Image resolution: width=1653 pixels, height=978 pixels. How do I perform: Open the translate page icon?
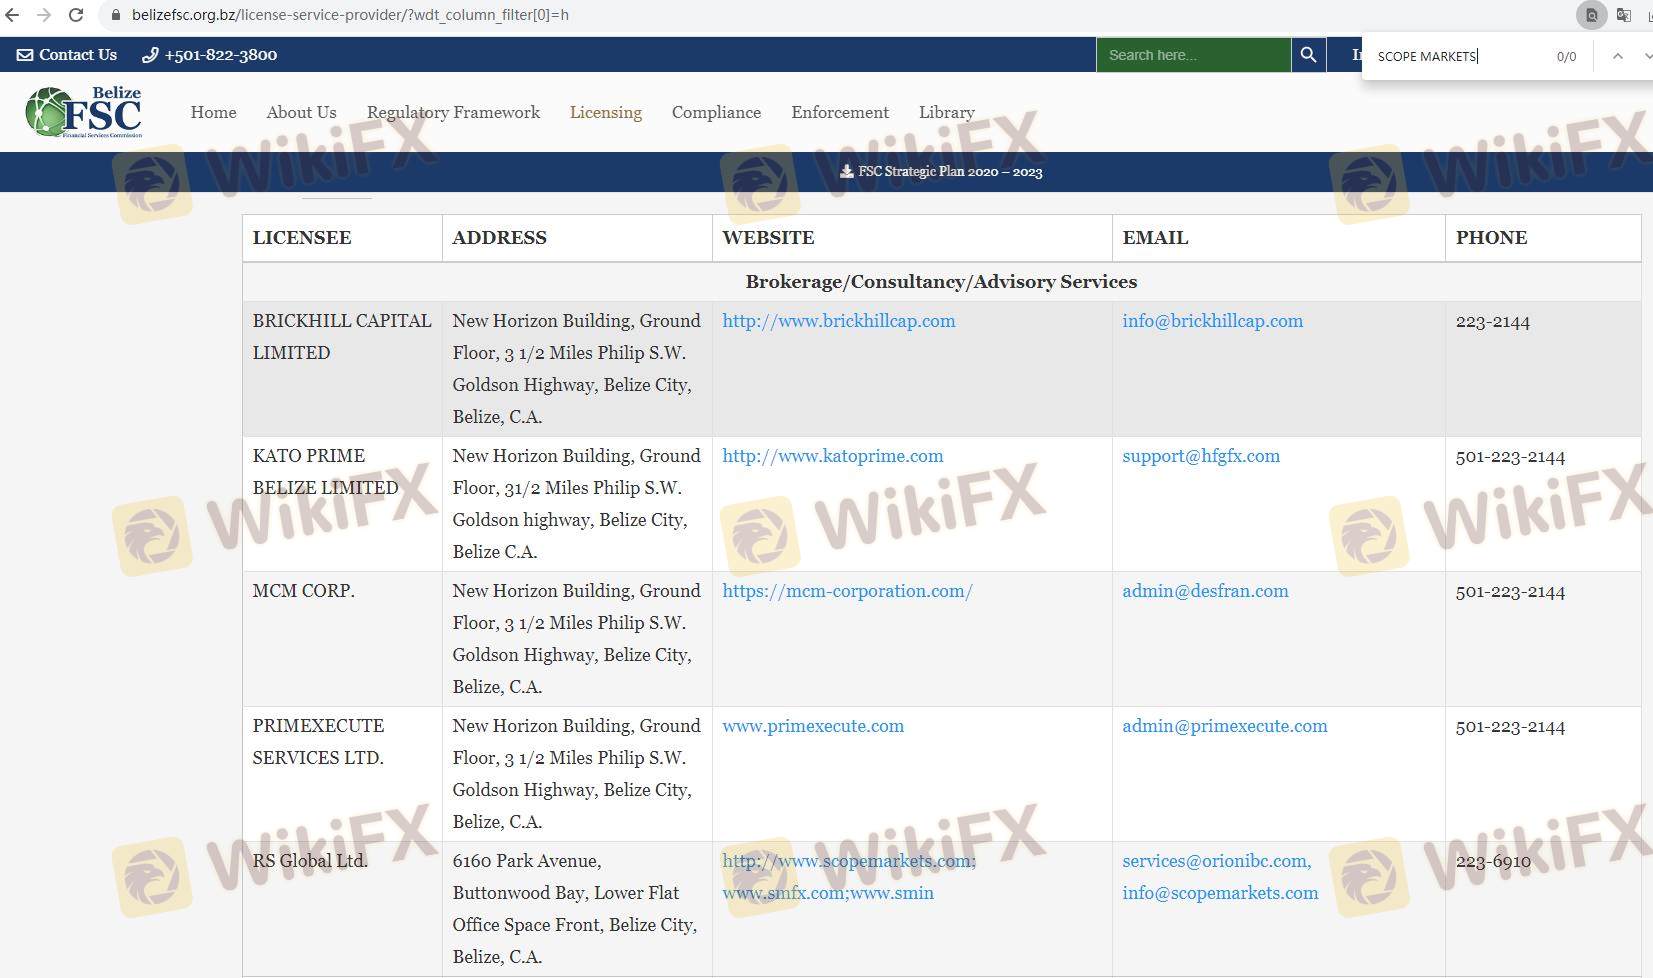[1624, 15]
